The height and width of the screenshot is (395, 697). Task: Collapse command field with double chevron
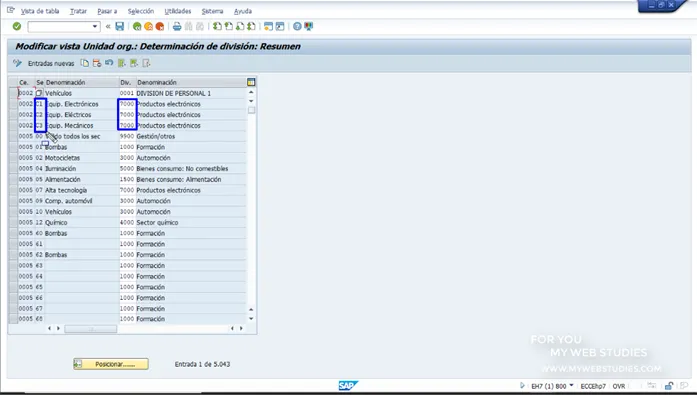[108, 27]
